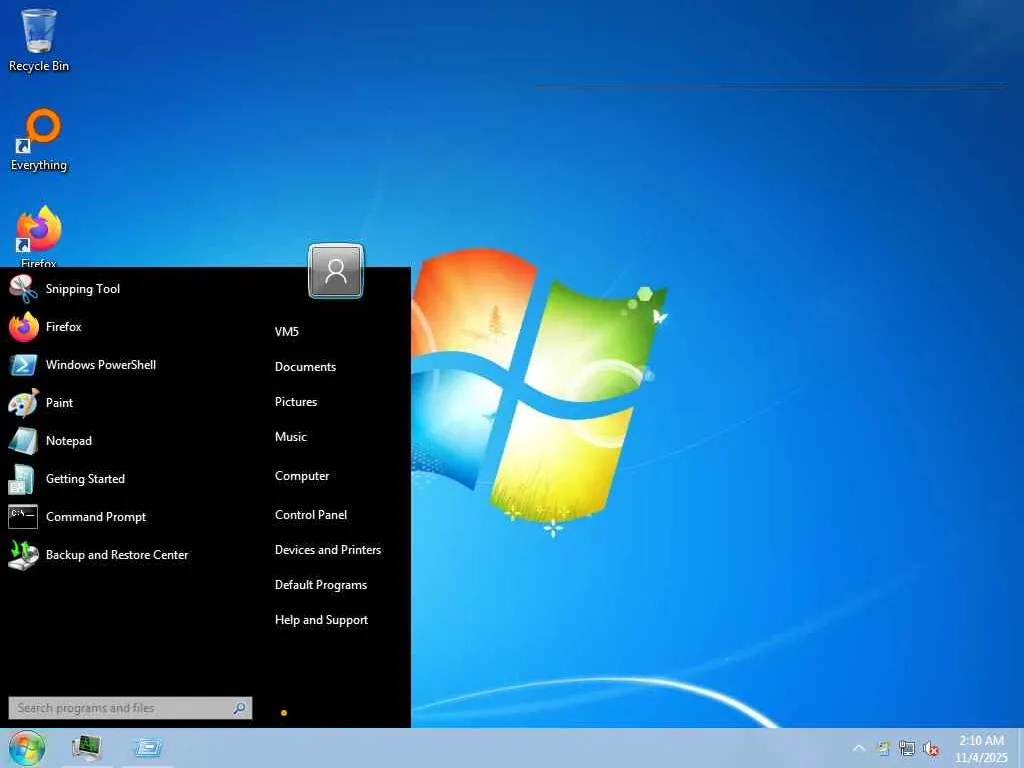Open Control Panel
Viewport: 1024px width, 768px height.
(311, 515)
